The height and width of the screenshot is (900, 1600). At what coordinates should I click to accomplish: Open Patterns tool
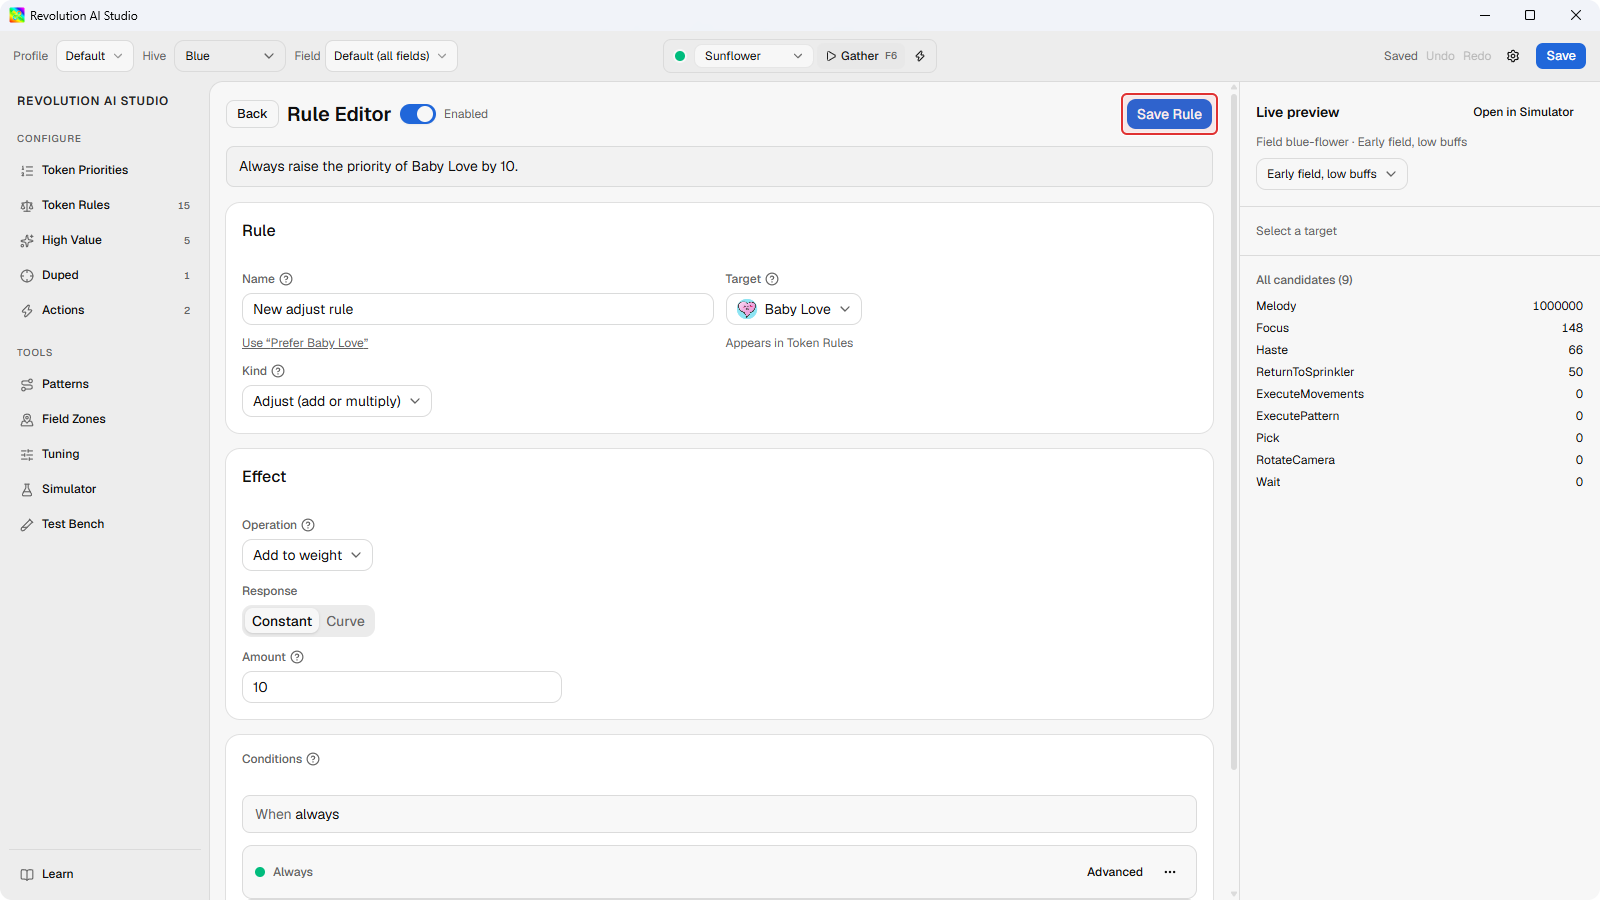tap(105, 384)
